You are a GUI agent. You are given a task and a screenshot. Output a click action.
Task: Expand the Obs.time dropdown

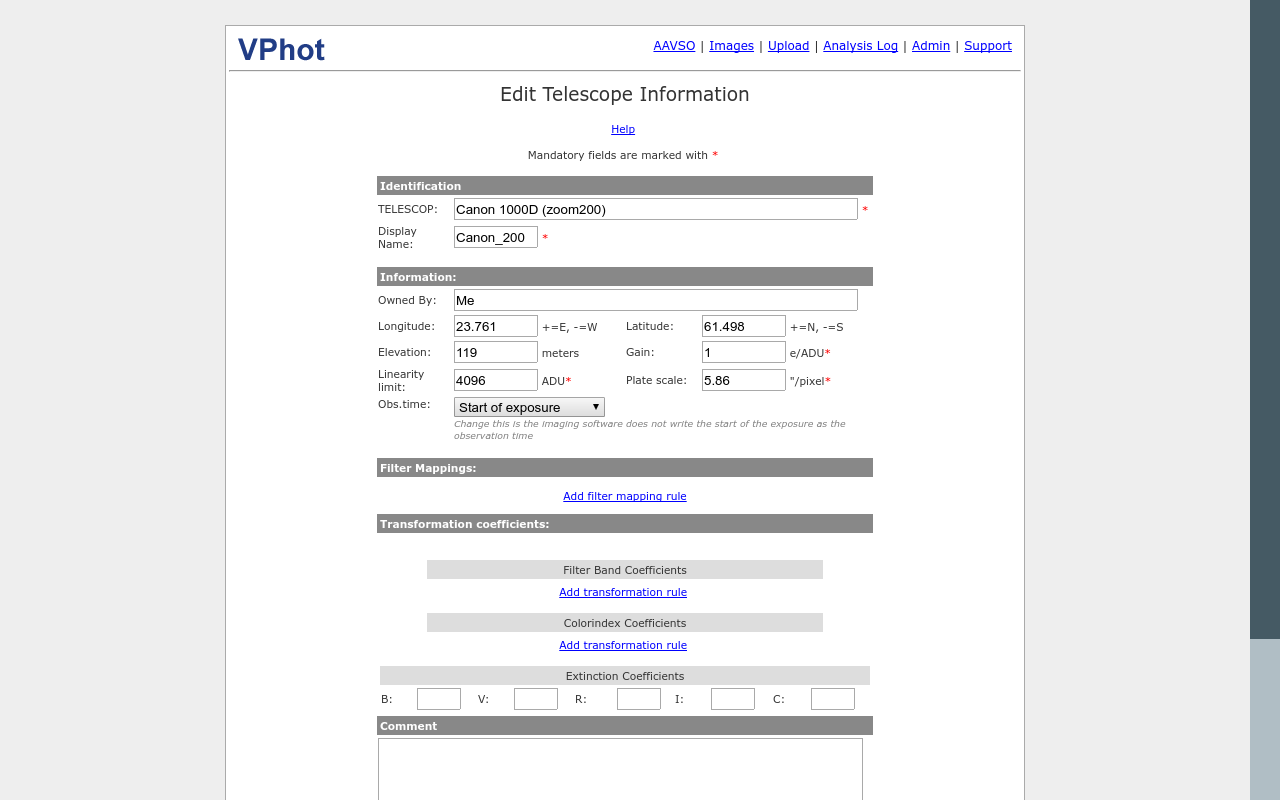(529, 407)
